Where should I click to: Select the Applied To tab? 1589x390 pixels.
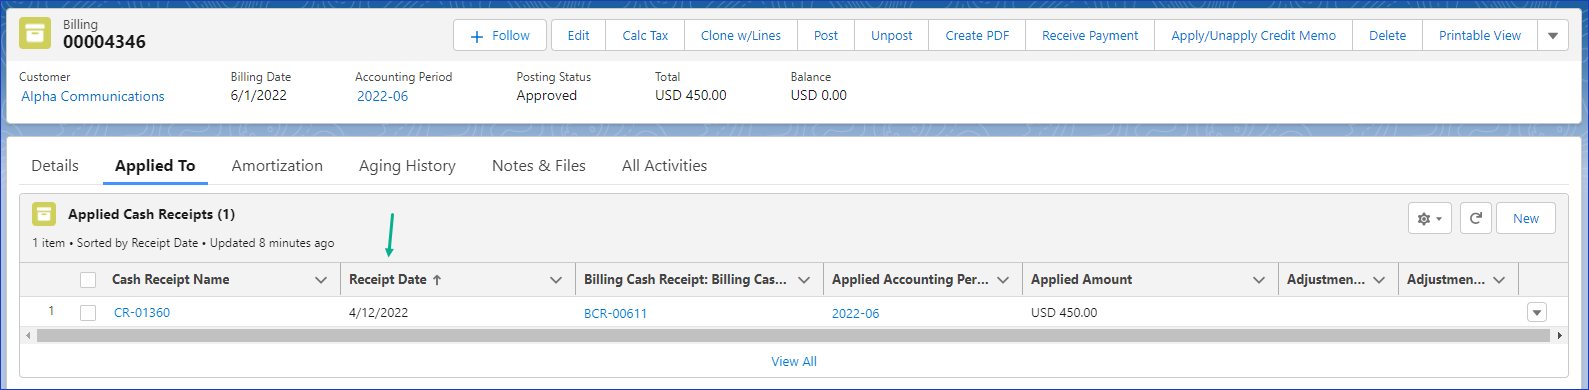pos(155,166)
